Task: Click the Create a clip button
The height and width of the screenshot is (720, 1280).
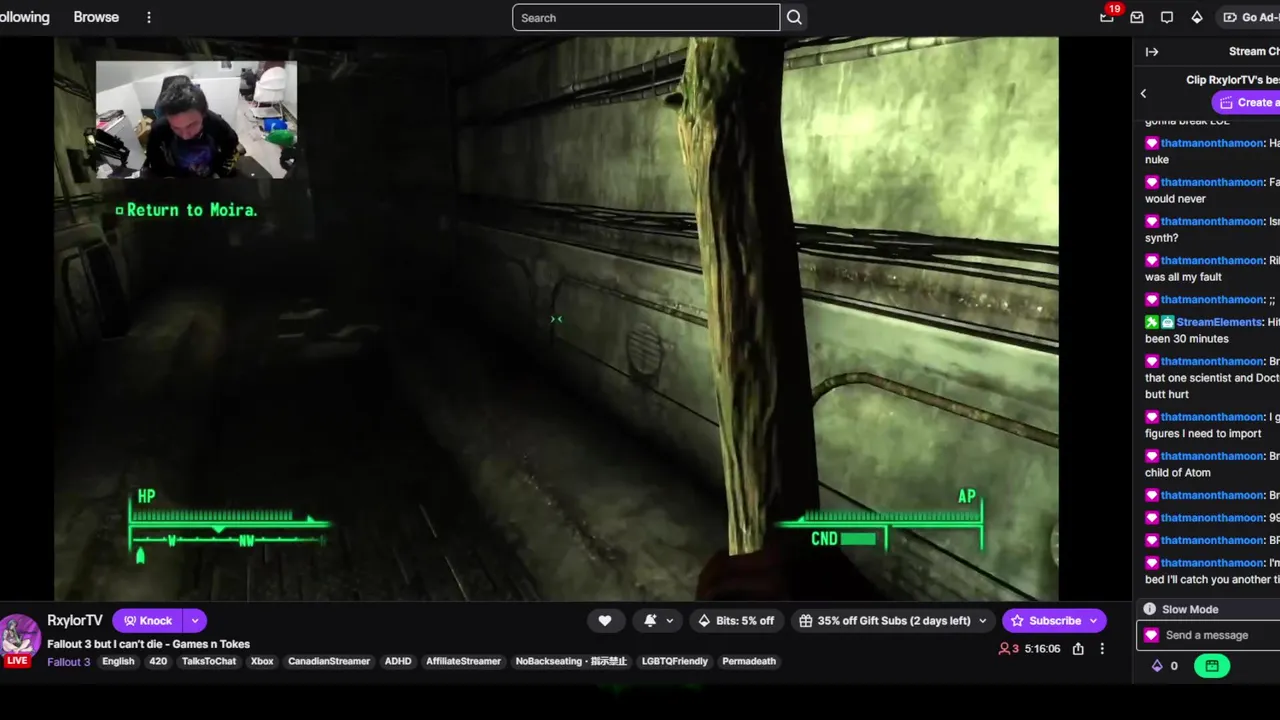Action: click(1246, 102)
